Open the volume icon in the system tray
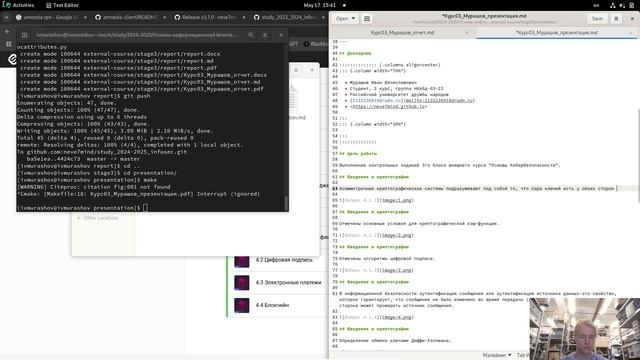 tap(622, 5)
